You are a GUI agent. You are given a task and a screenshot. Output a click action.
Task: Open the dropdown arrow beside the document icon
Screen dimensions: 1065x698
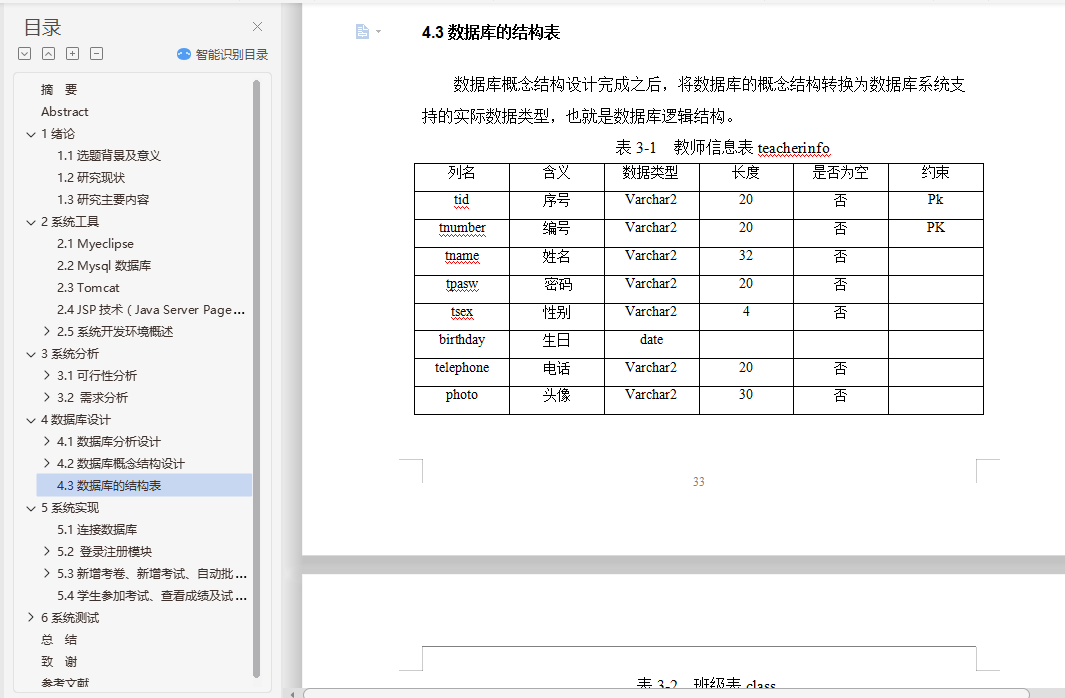tap(378, 31)
